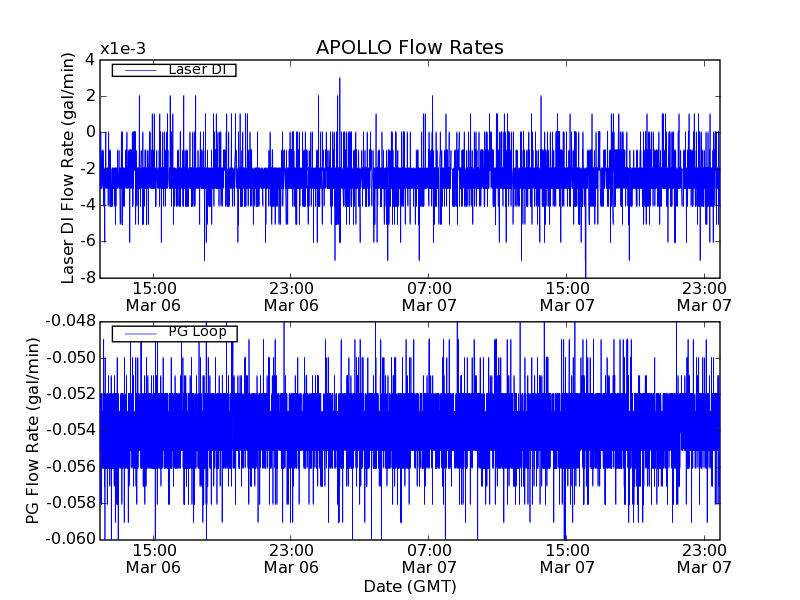Click the blue line sample in the Laser DI legend
The image size is (800, 600).
tap(141, 70)
